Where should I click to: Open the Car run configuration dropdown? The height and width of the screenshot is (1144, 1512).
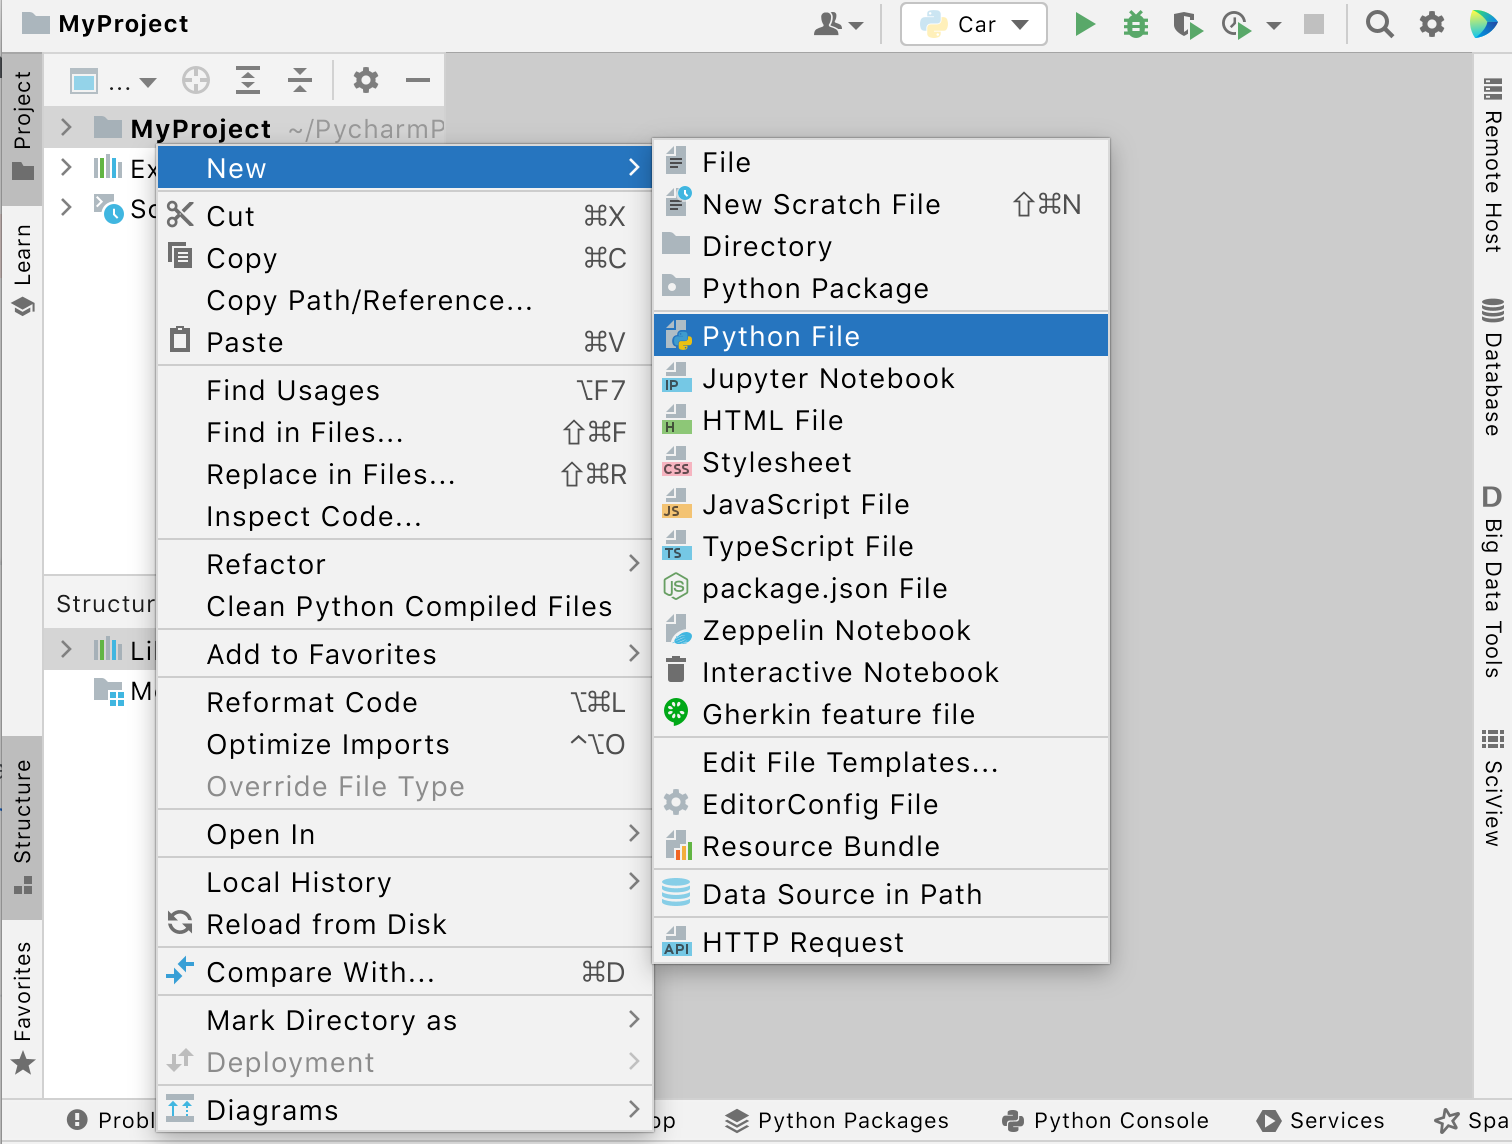1018,24
